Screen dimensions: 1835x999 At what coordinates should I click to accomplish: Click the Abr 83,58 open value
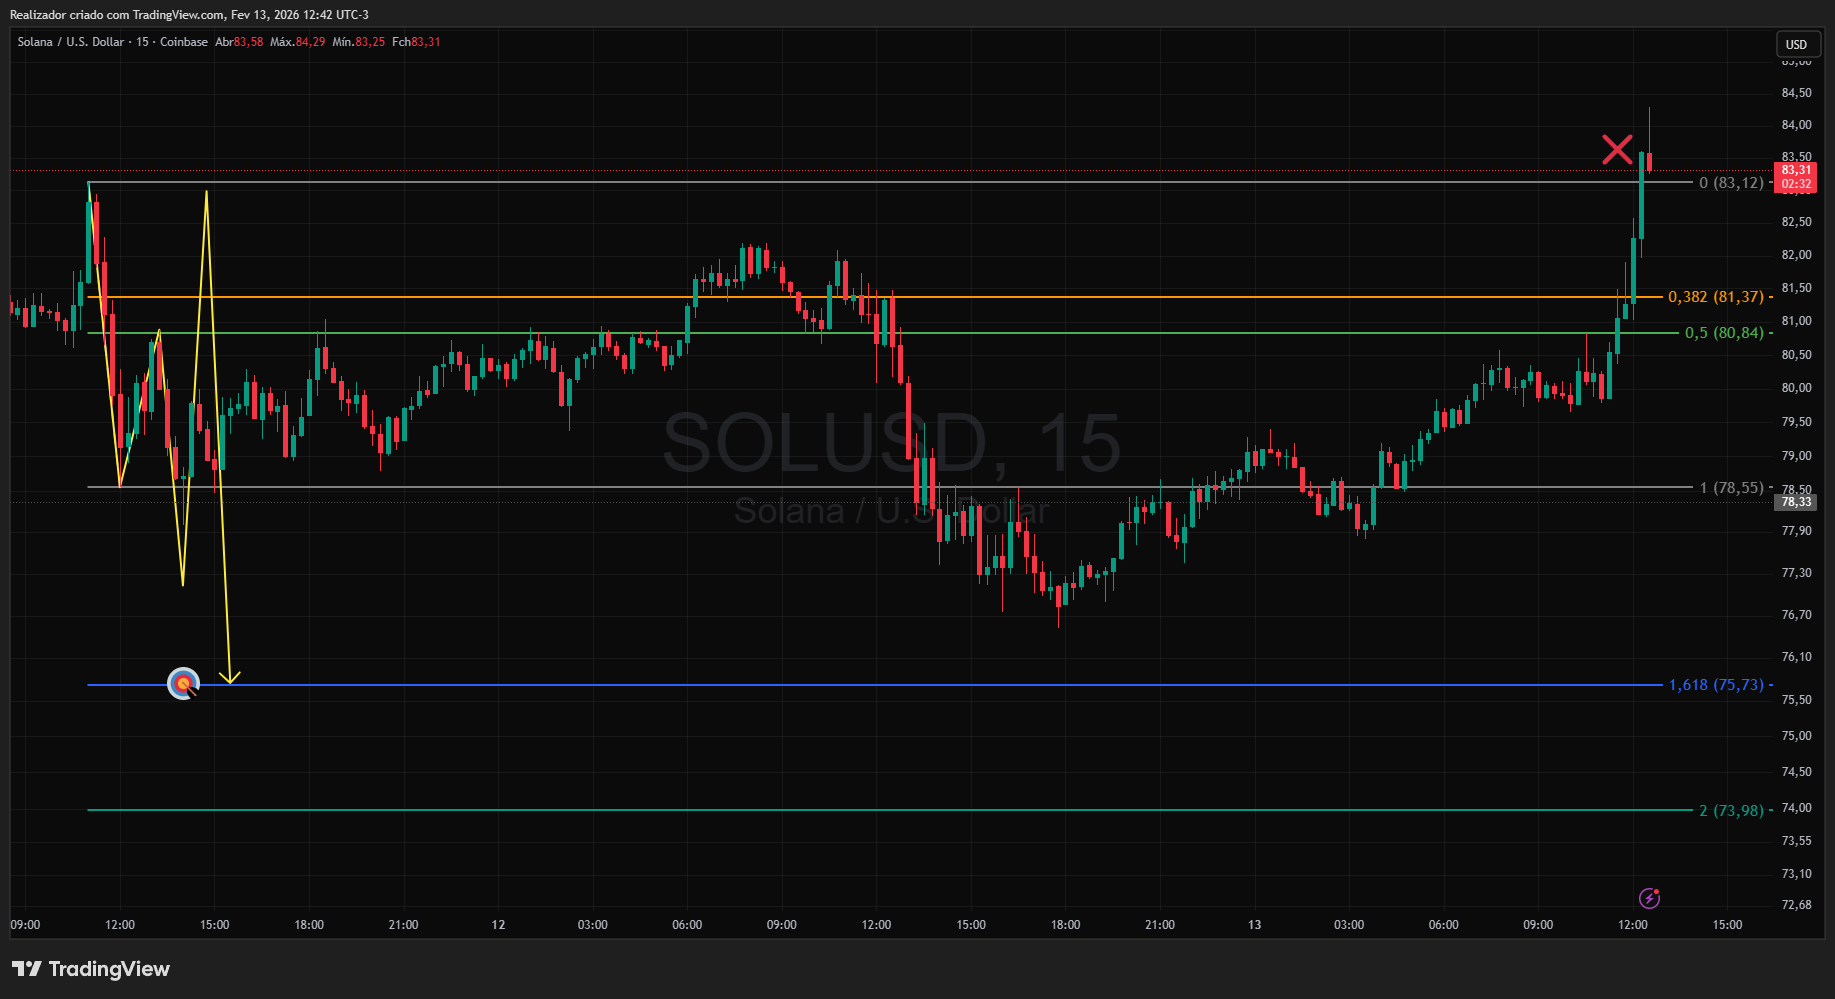click(x=239, y=42)
